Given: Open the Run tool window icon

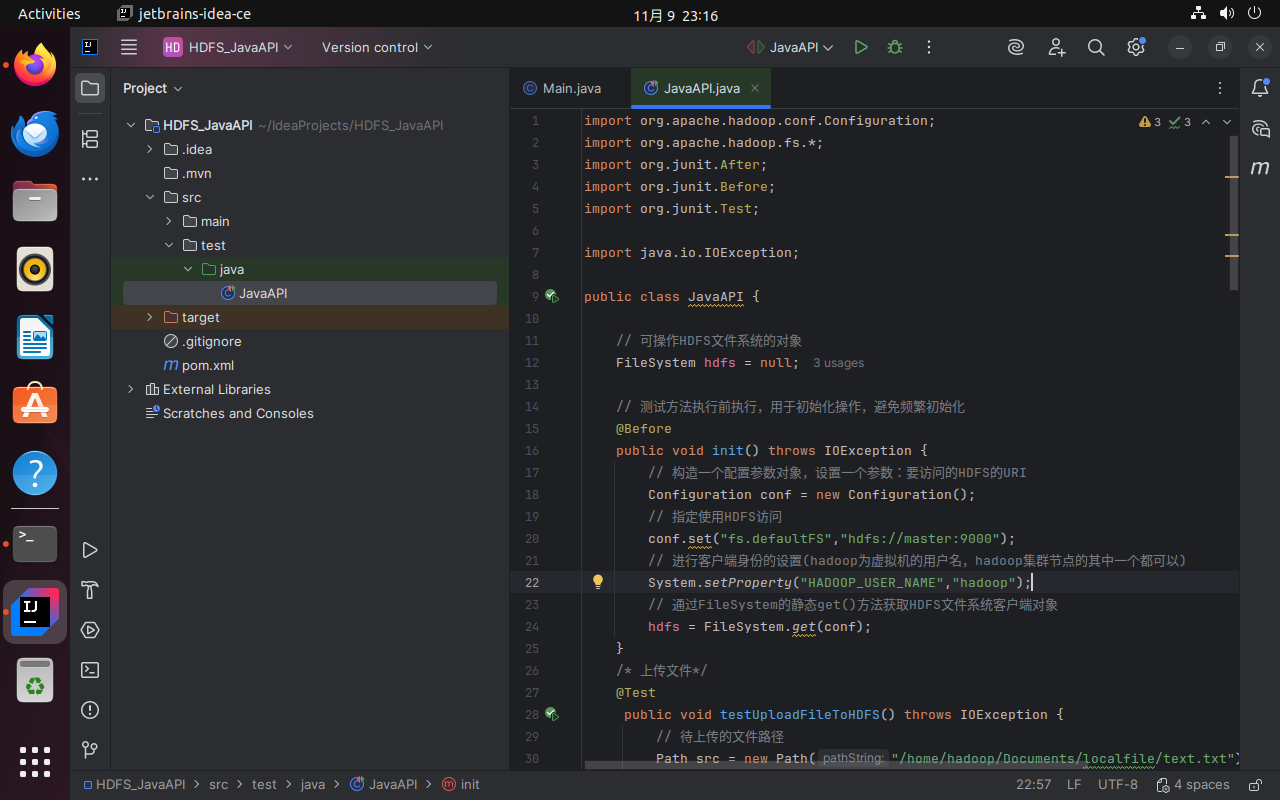Looking at the screenshot, I should coord(90,550).
